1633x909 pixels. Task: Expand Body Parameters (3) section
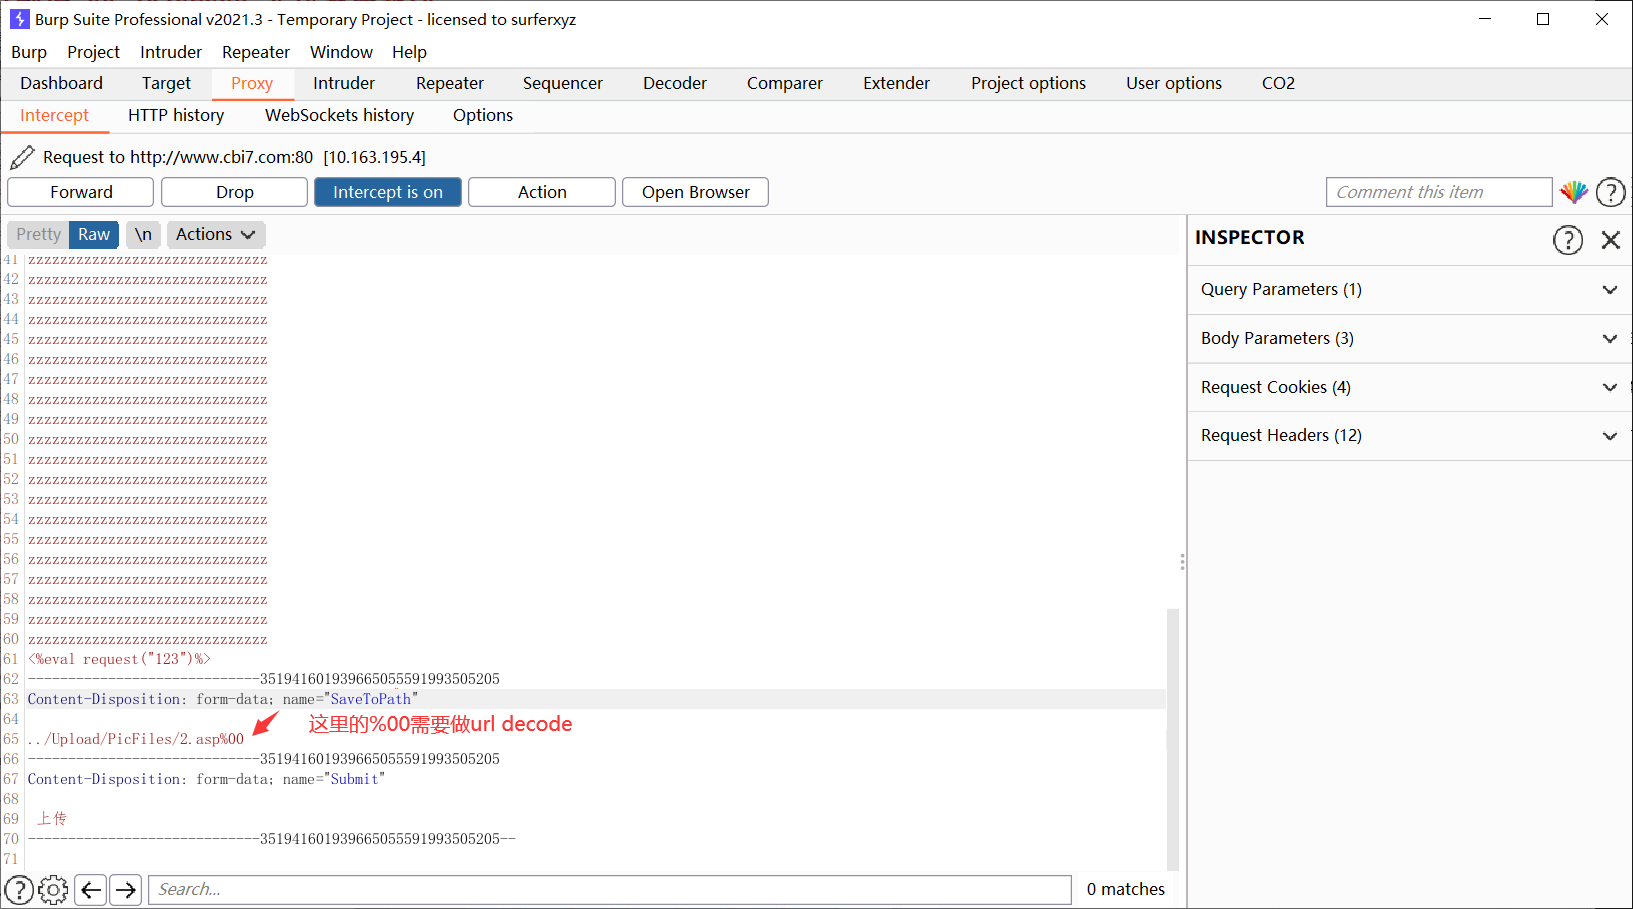tap(1410, 338)
